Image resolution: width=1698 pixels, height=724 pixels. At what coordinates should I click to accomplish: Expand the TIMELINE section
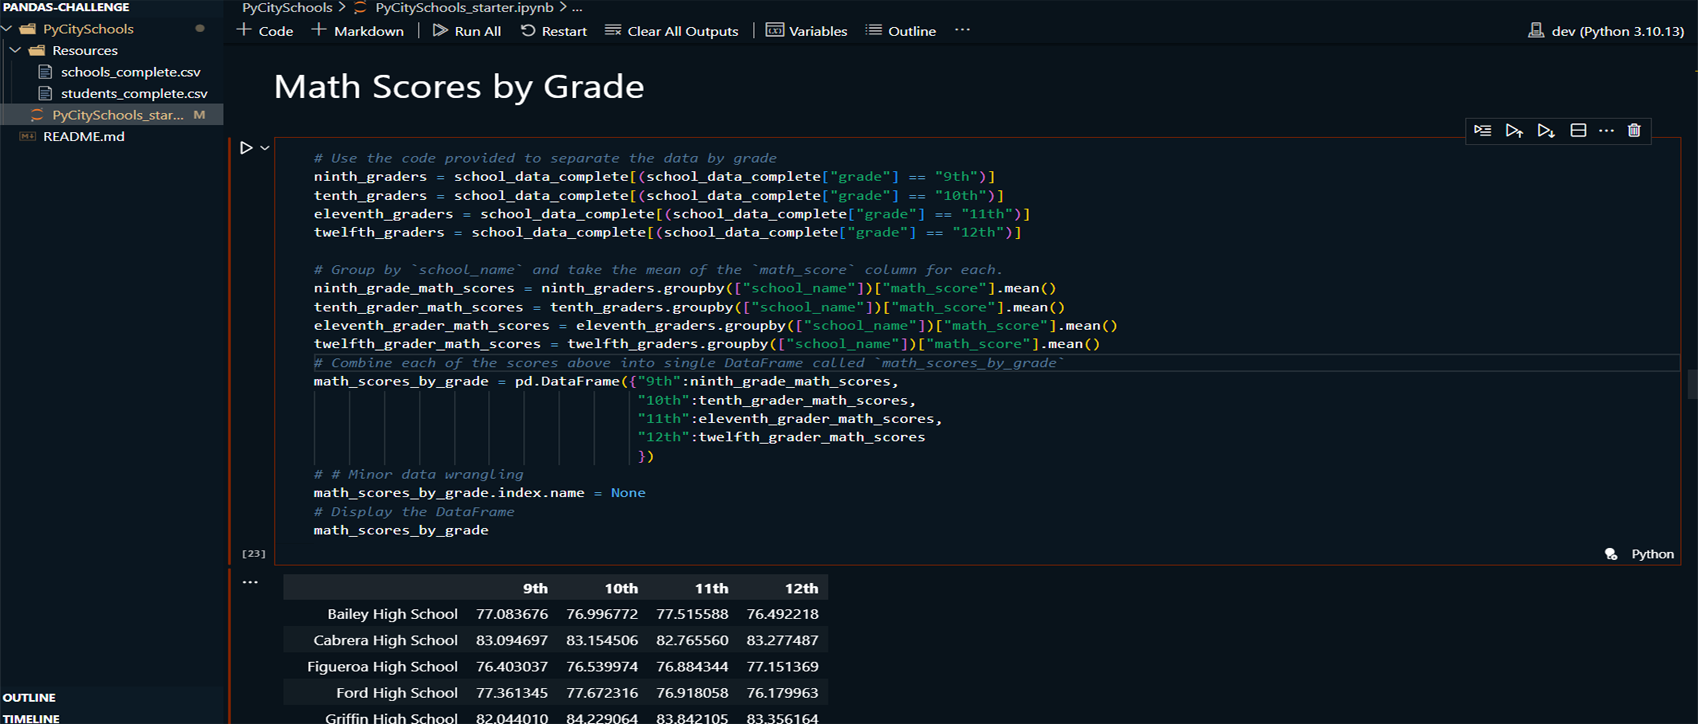tap(31, 718)
